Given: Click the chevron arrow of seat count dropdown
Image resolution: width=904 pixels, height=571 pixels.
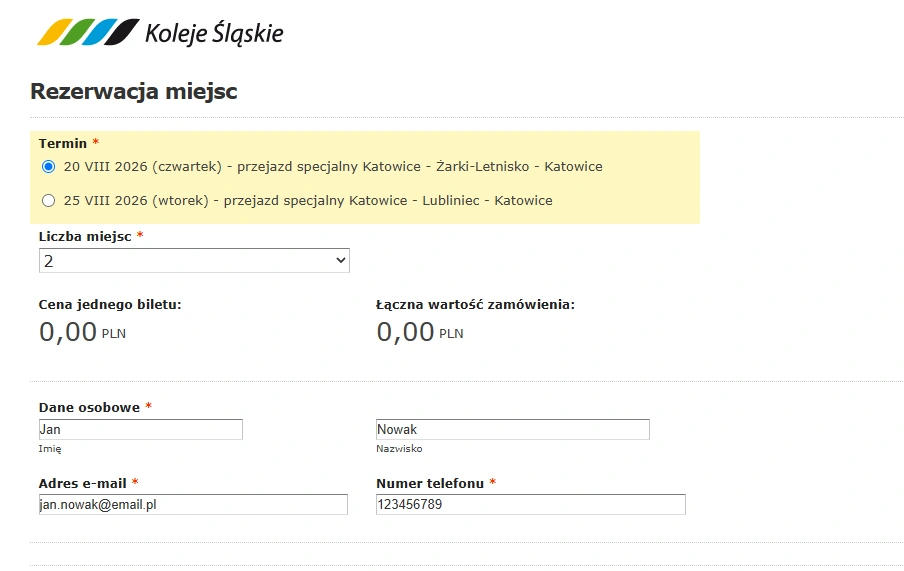Looking at the screenshot, I should click(341, 261).
